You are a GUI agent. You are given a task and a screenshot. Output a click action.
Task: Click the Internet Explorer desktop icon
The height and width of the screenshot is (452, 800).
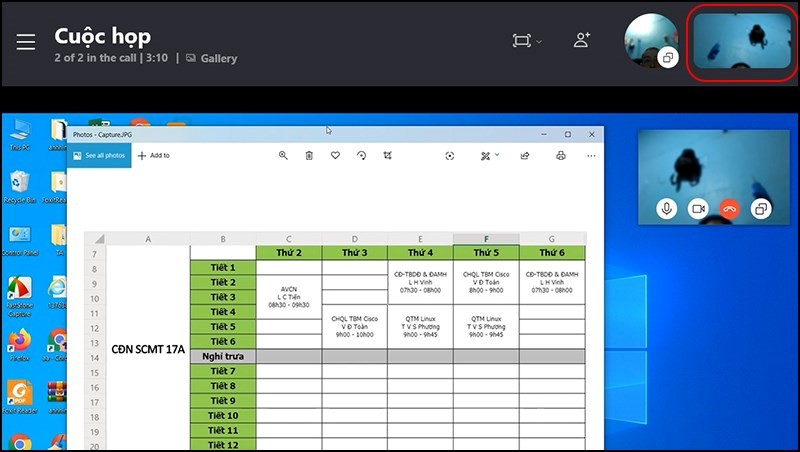coord(57,293)
